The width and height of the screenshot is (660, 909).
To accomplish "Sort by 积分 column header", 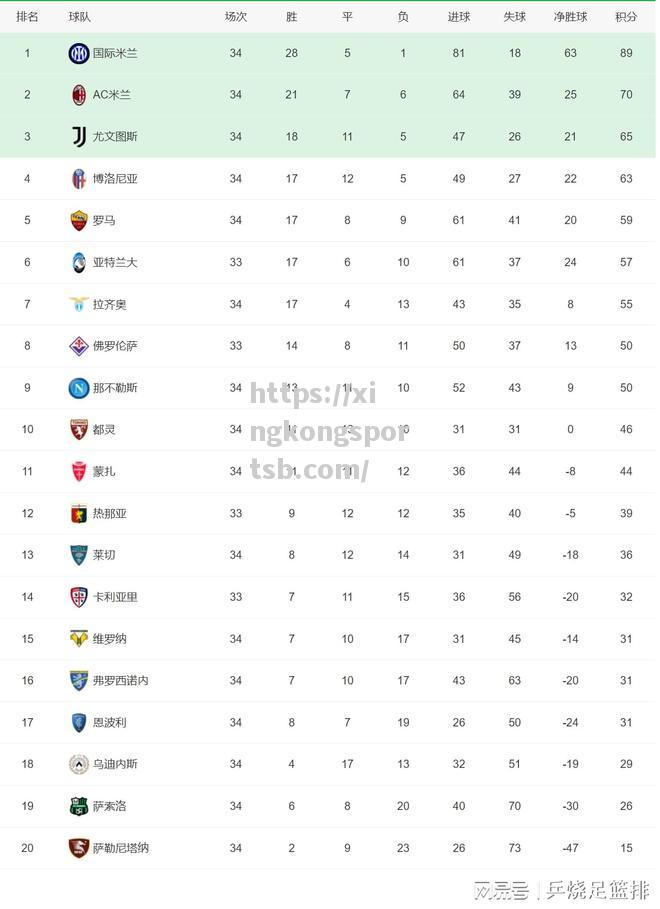I will click(x=626, y=17).
